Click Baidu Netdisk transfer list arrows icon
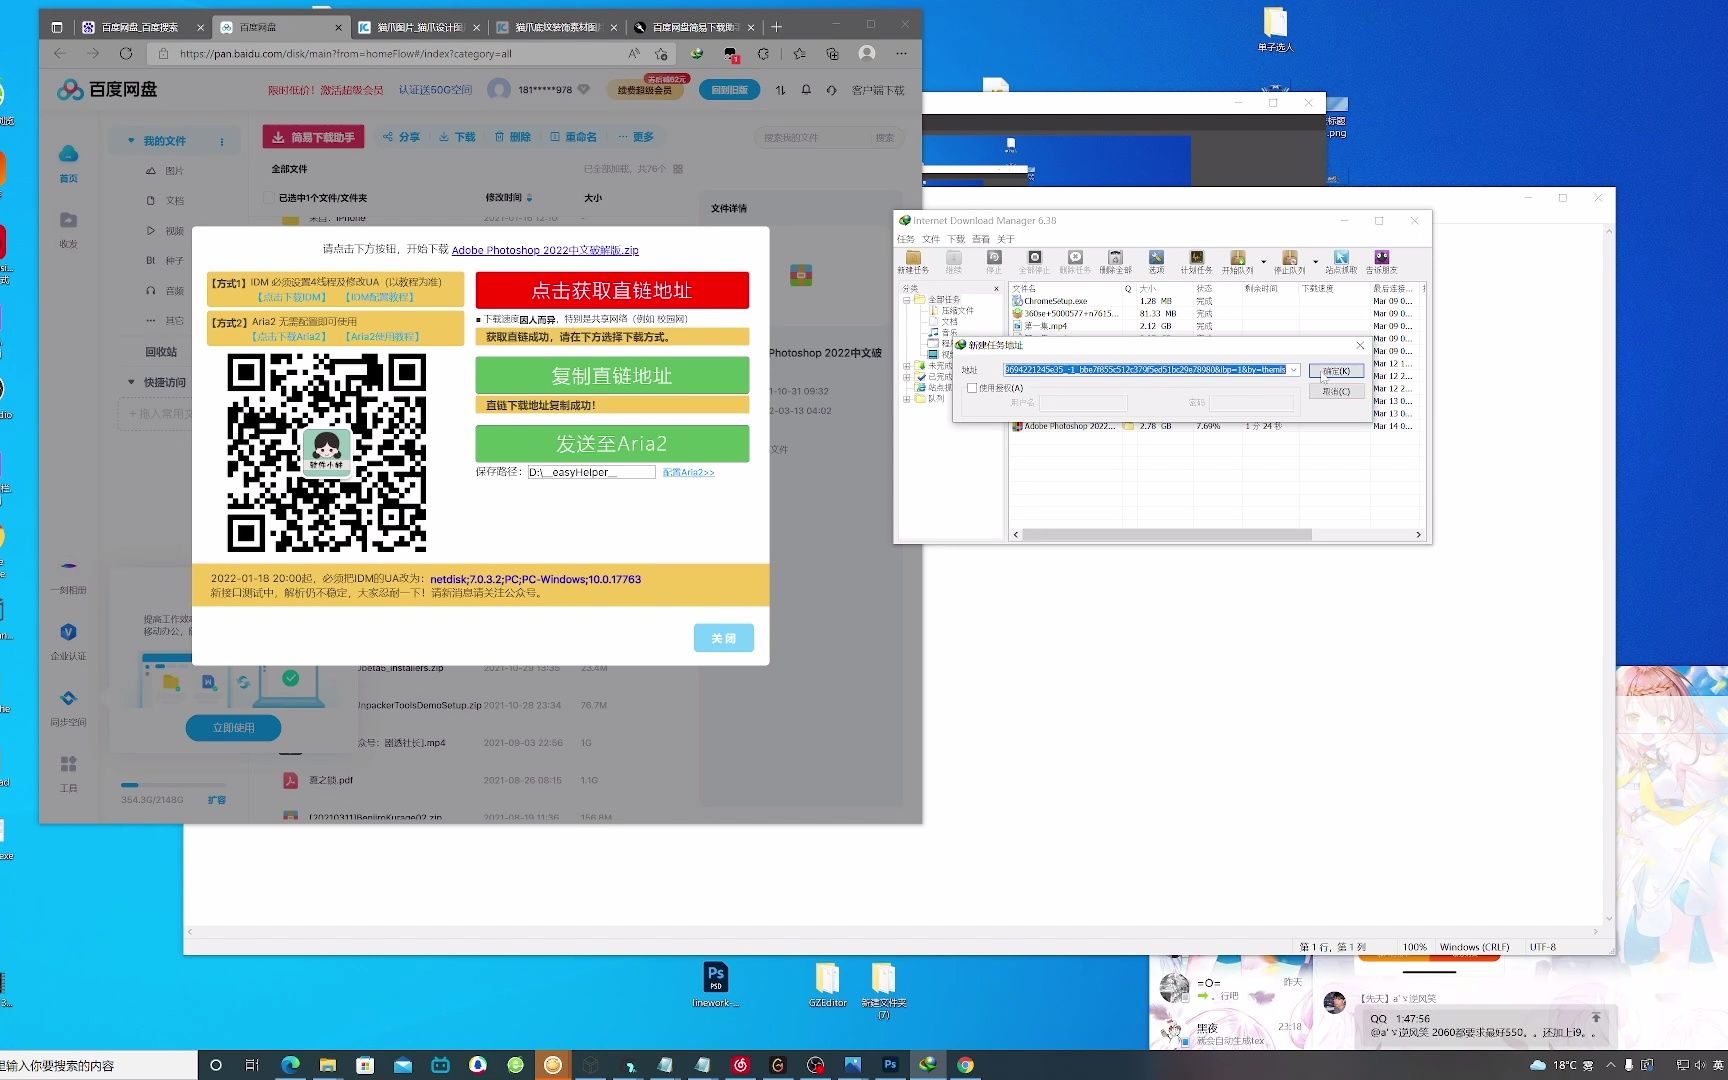Image resolution: width=1728 pixels, height=1080 pixels. pyautogui.click(x=780, y=90)
